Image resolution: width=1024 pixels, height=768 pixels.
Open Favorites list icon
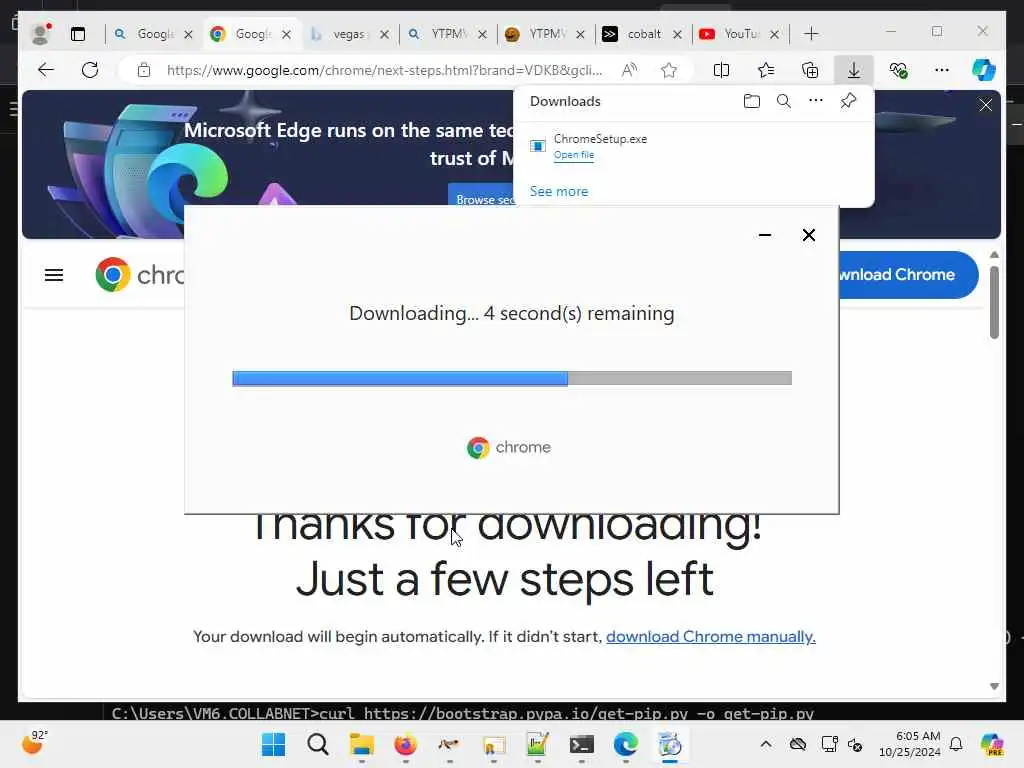point(766,70)
